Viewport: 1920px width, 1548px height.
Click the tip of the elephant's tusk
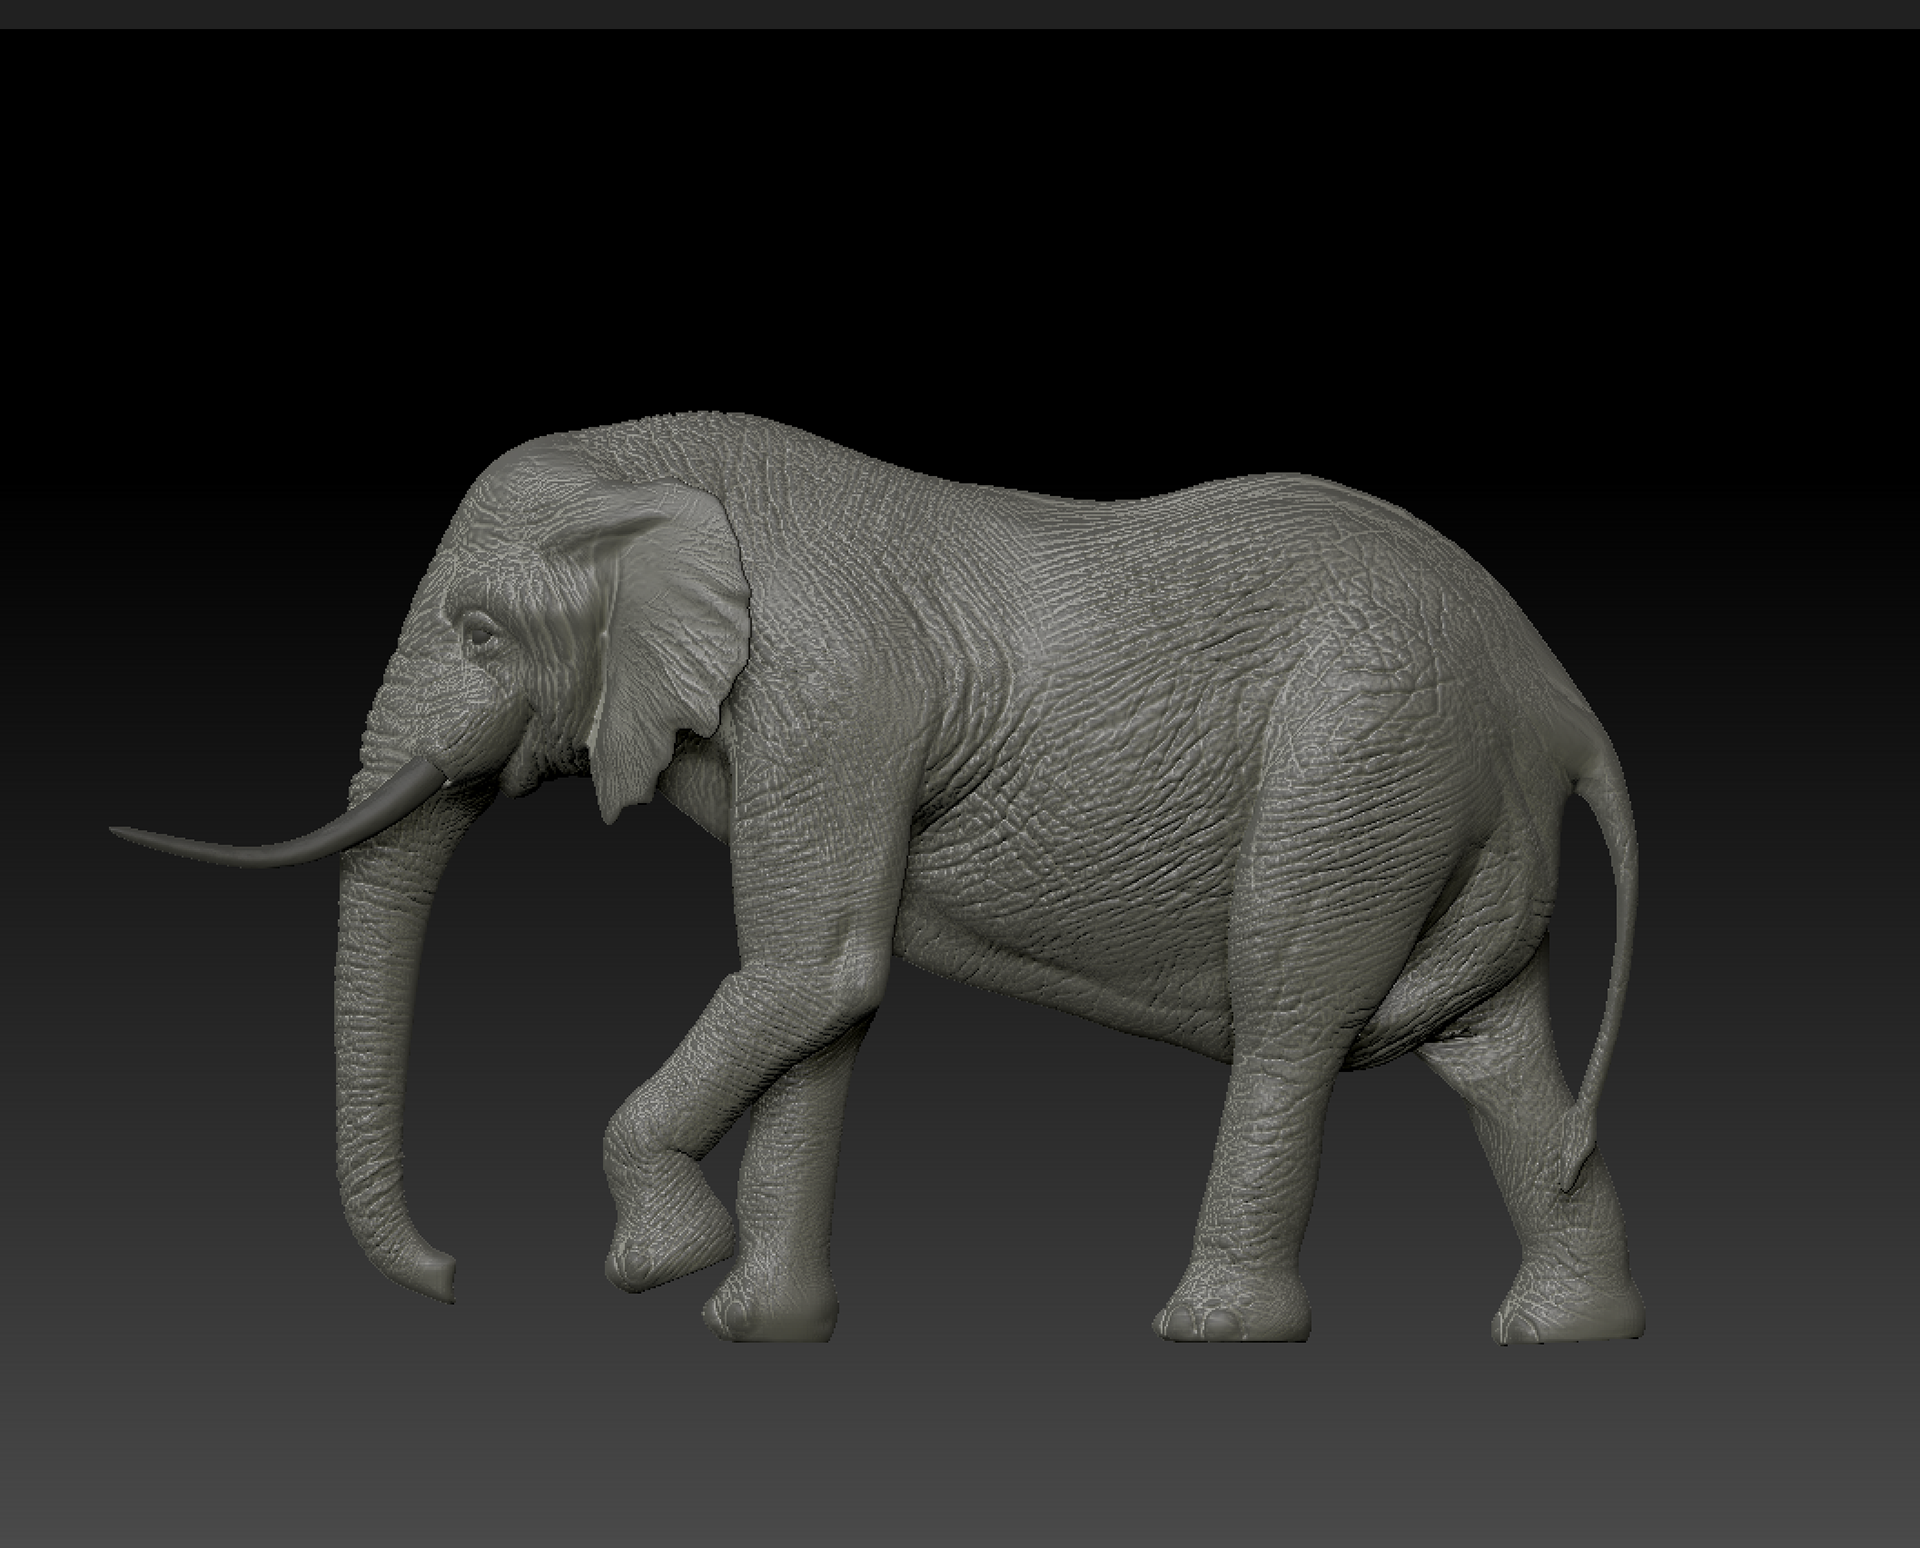point(118,830)
